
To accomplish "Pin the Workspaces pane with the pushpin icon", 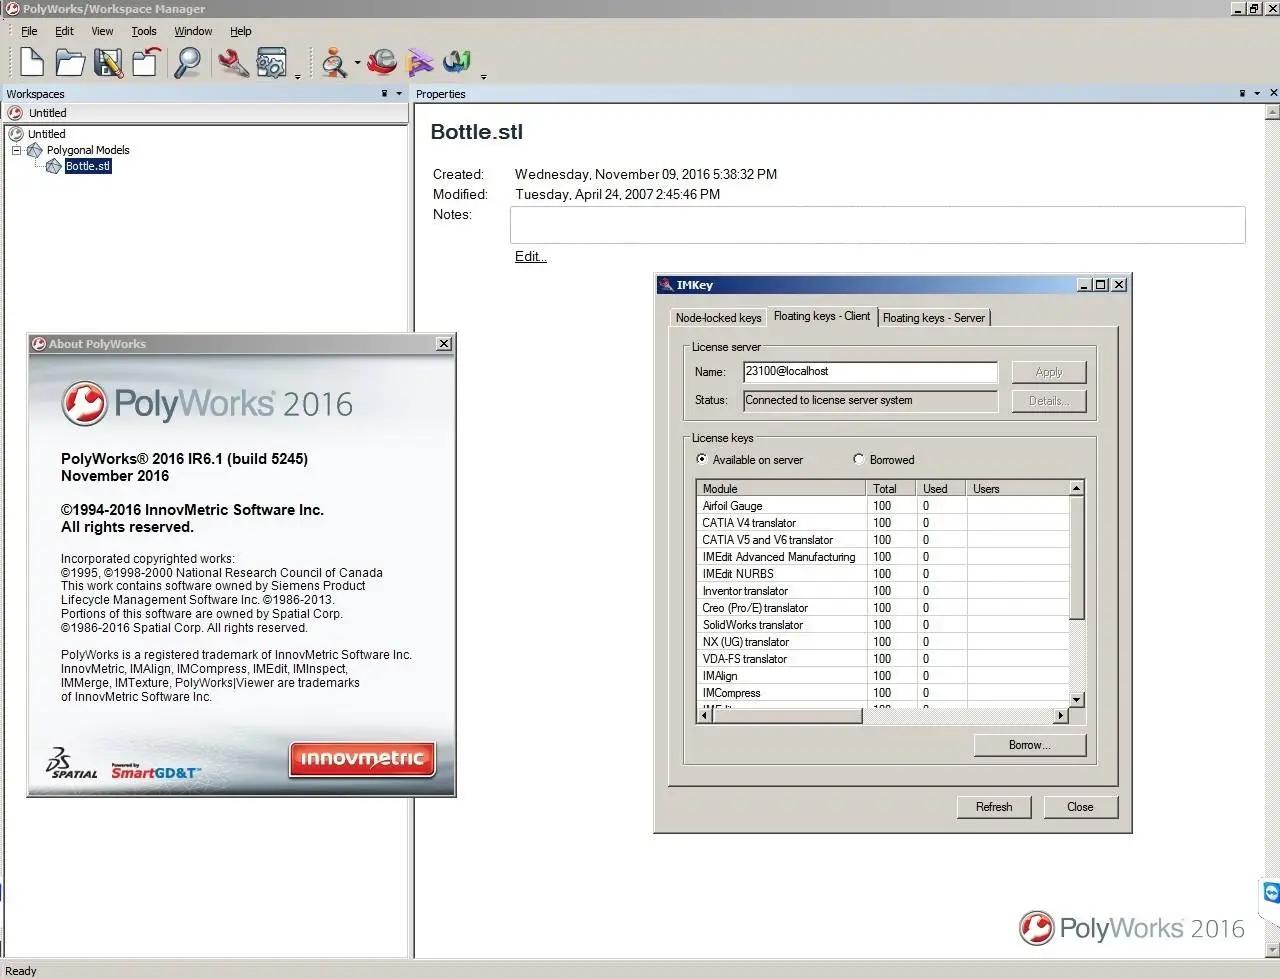I will [x=384, y=94].
